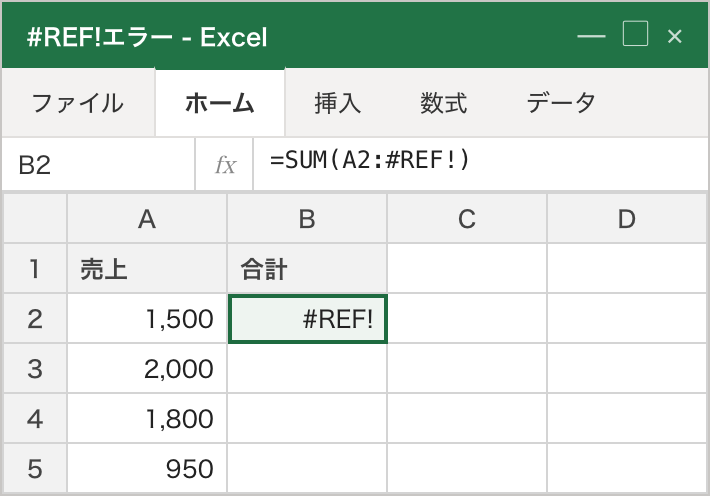
Task: Select cell with value 1,500
Action: [147, 319]
